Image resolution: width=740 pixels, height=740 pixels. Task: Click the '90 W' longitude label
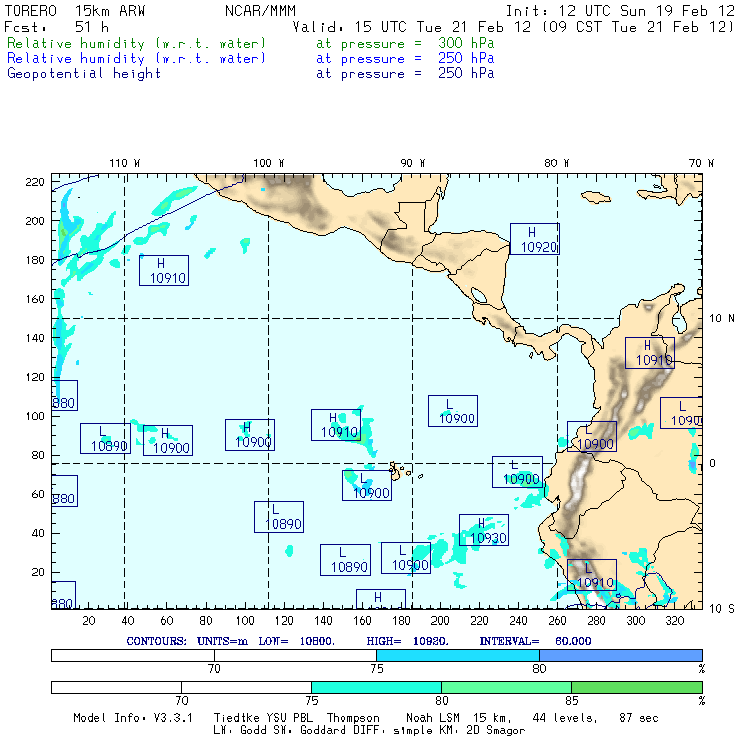click(412, 163)
